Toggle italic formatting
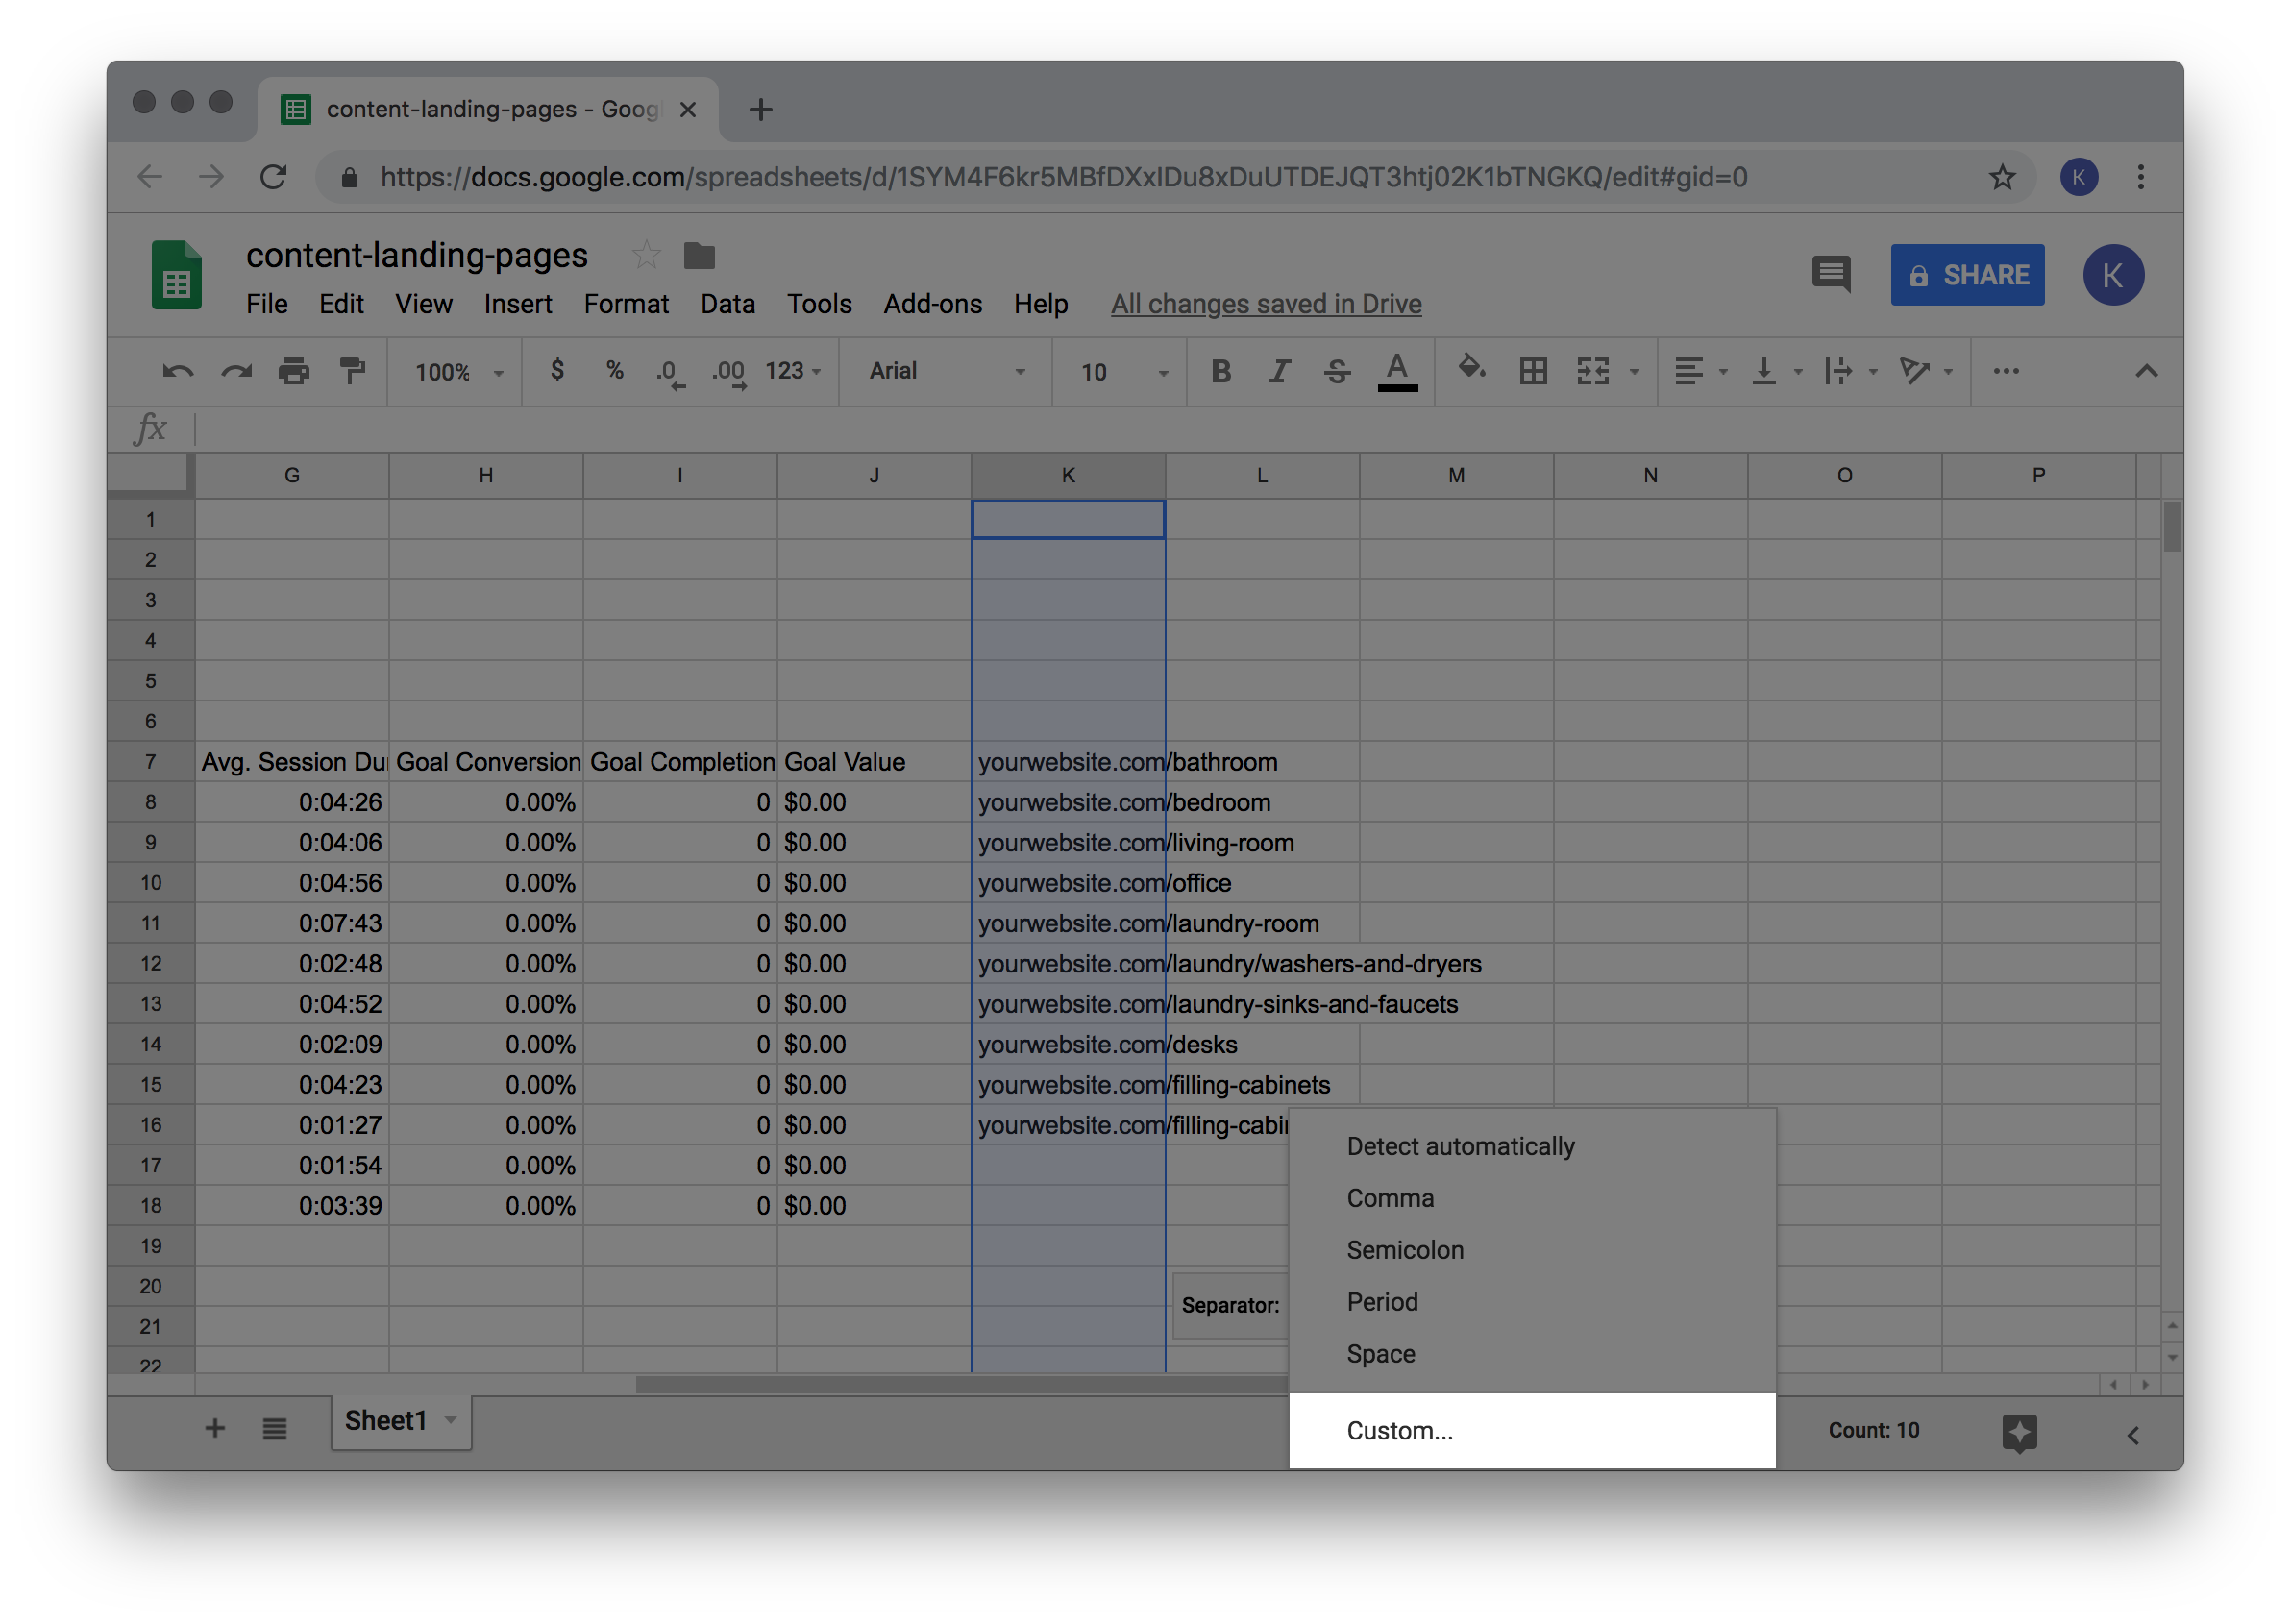The height and width of the screenshot is (1624, 2291). (1278, 371)
